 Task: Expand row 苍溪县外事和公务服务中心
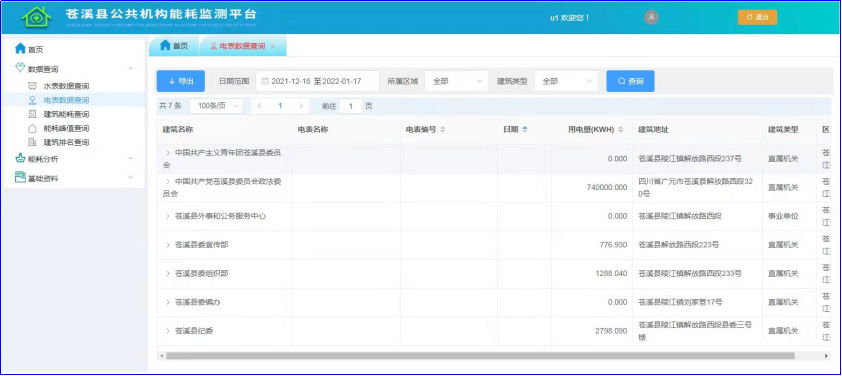click(168, 216)
